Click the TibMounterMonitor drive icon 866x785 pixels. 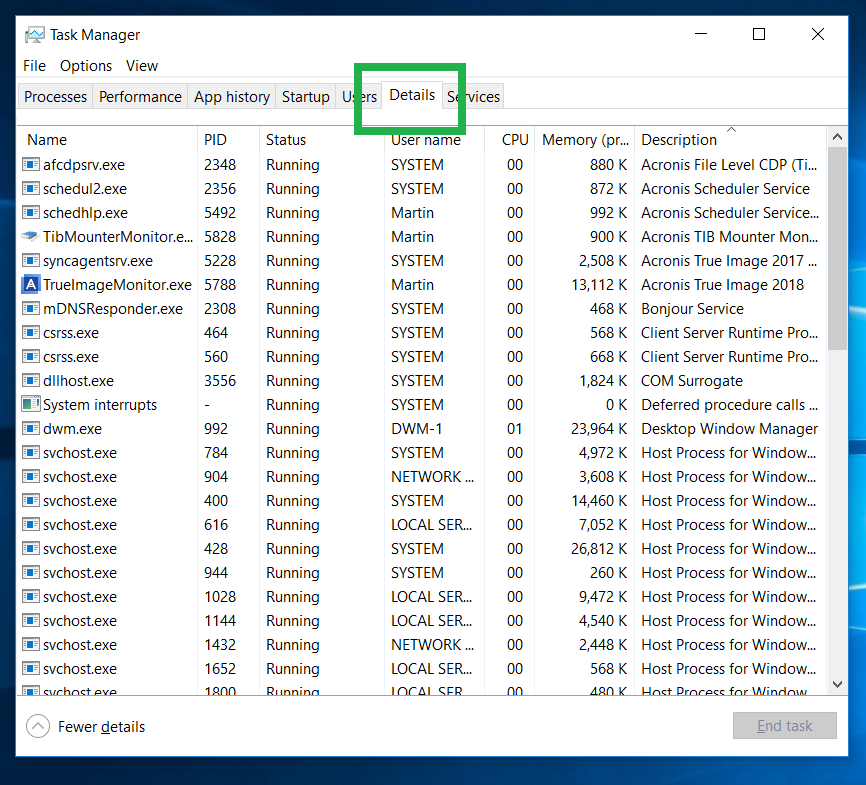click(30, 236)
